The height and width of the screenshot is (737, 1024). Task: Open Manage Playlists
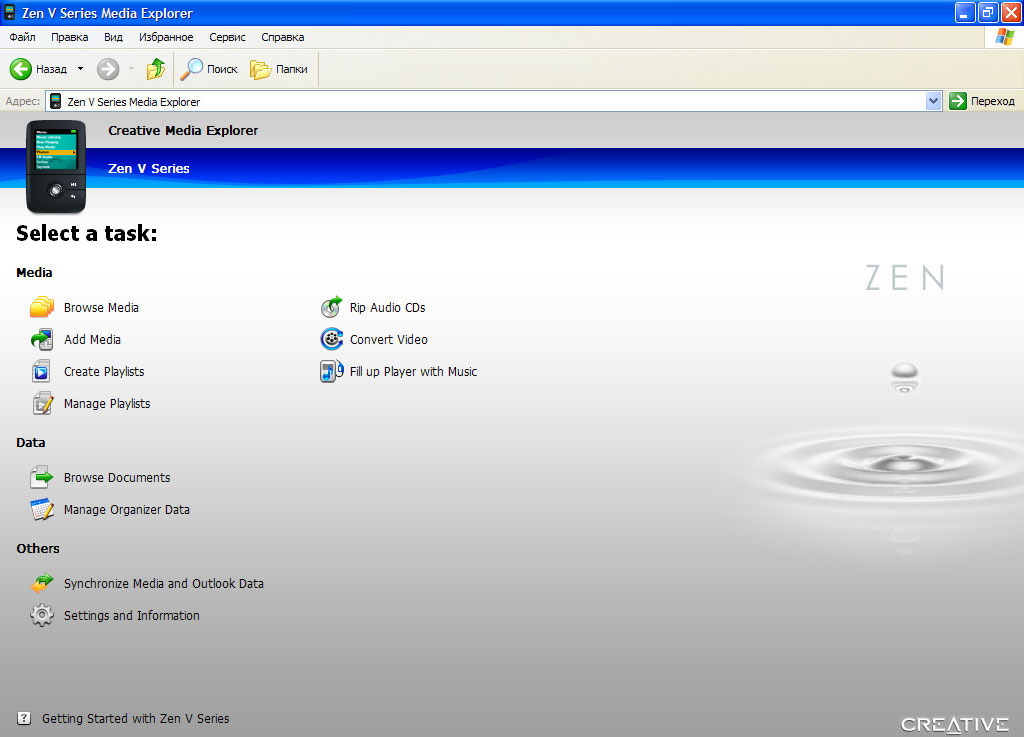point(107,403)
